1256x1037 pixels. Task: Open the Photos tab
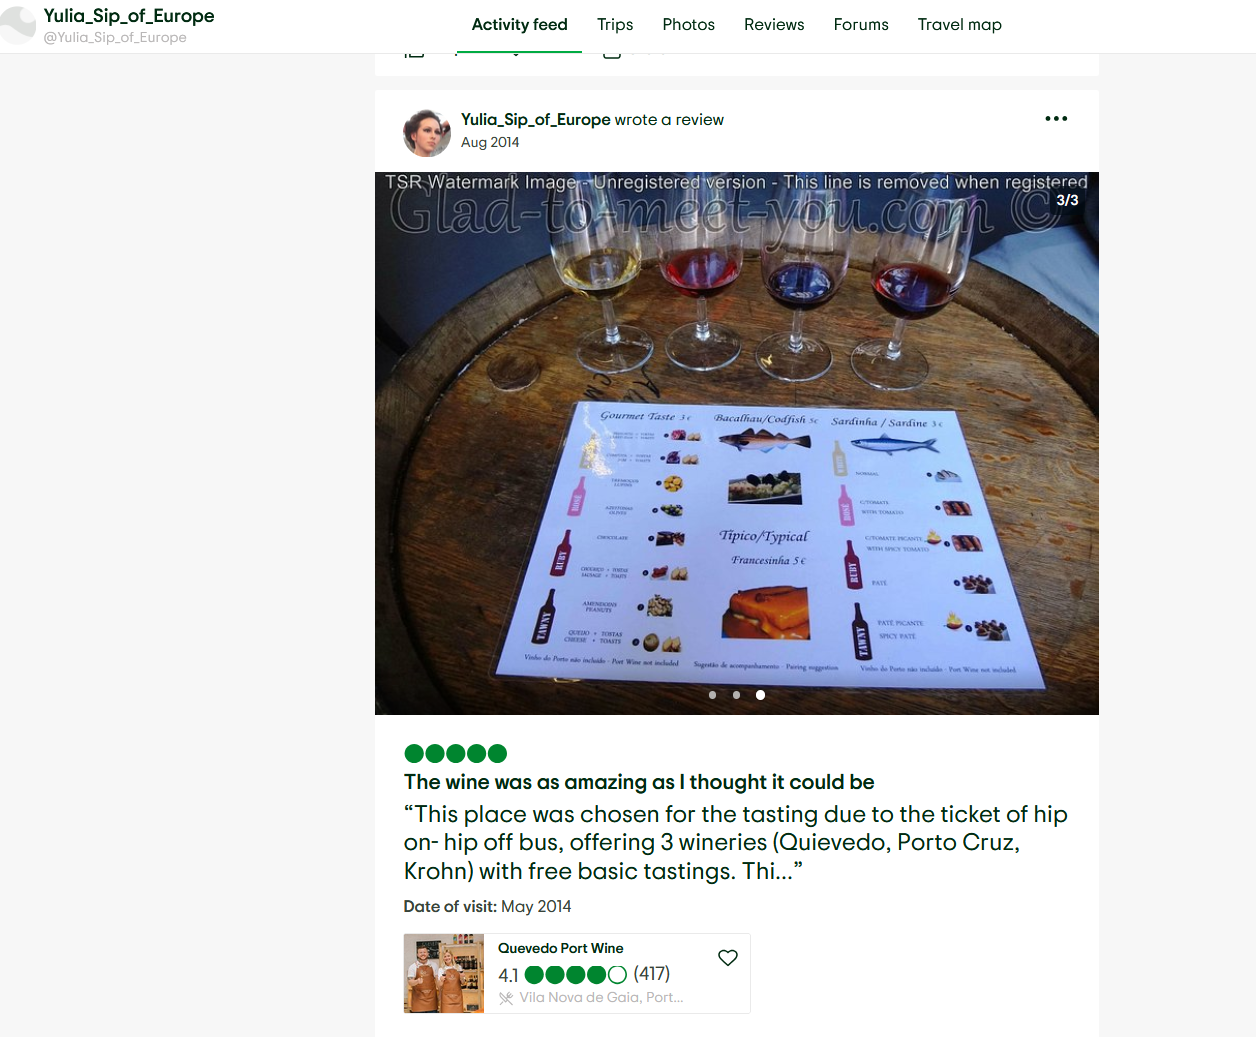point(688,25)
